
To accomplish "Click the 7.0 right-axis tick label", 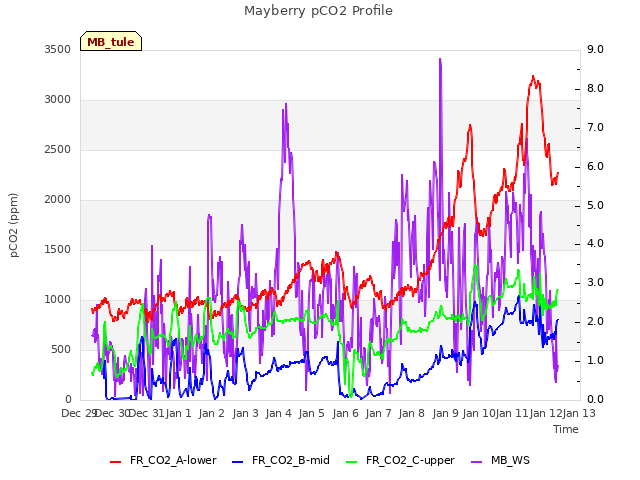I will click(595, 127).
